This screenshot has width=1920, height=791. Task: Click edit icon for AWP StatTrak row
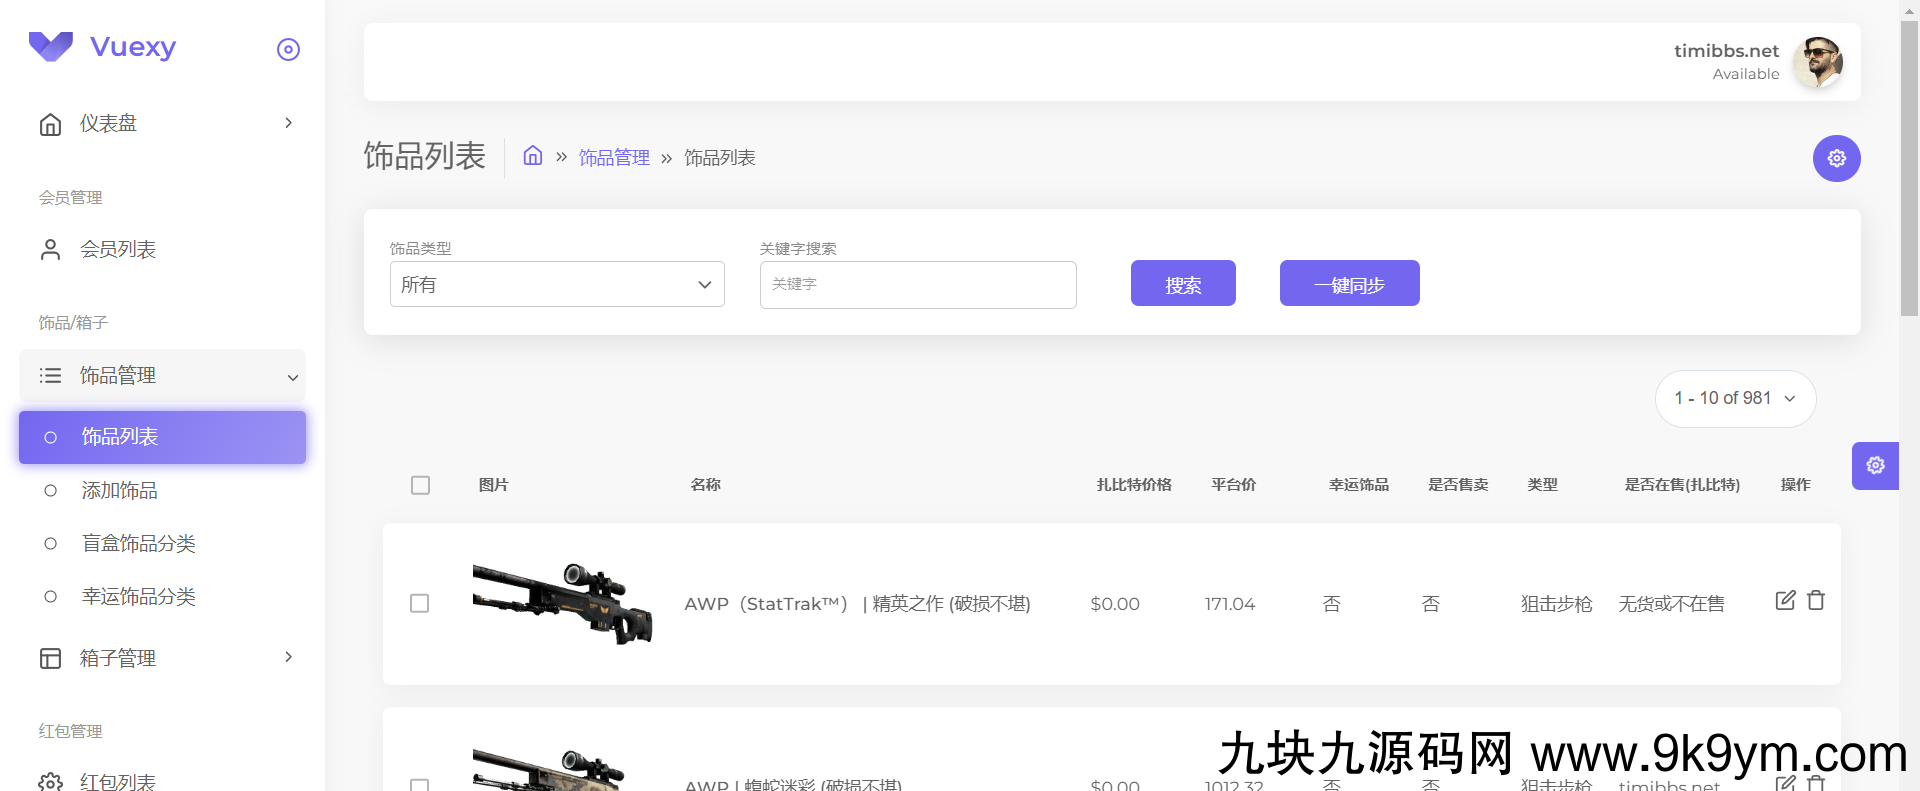coord(1785,600)
